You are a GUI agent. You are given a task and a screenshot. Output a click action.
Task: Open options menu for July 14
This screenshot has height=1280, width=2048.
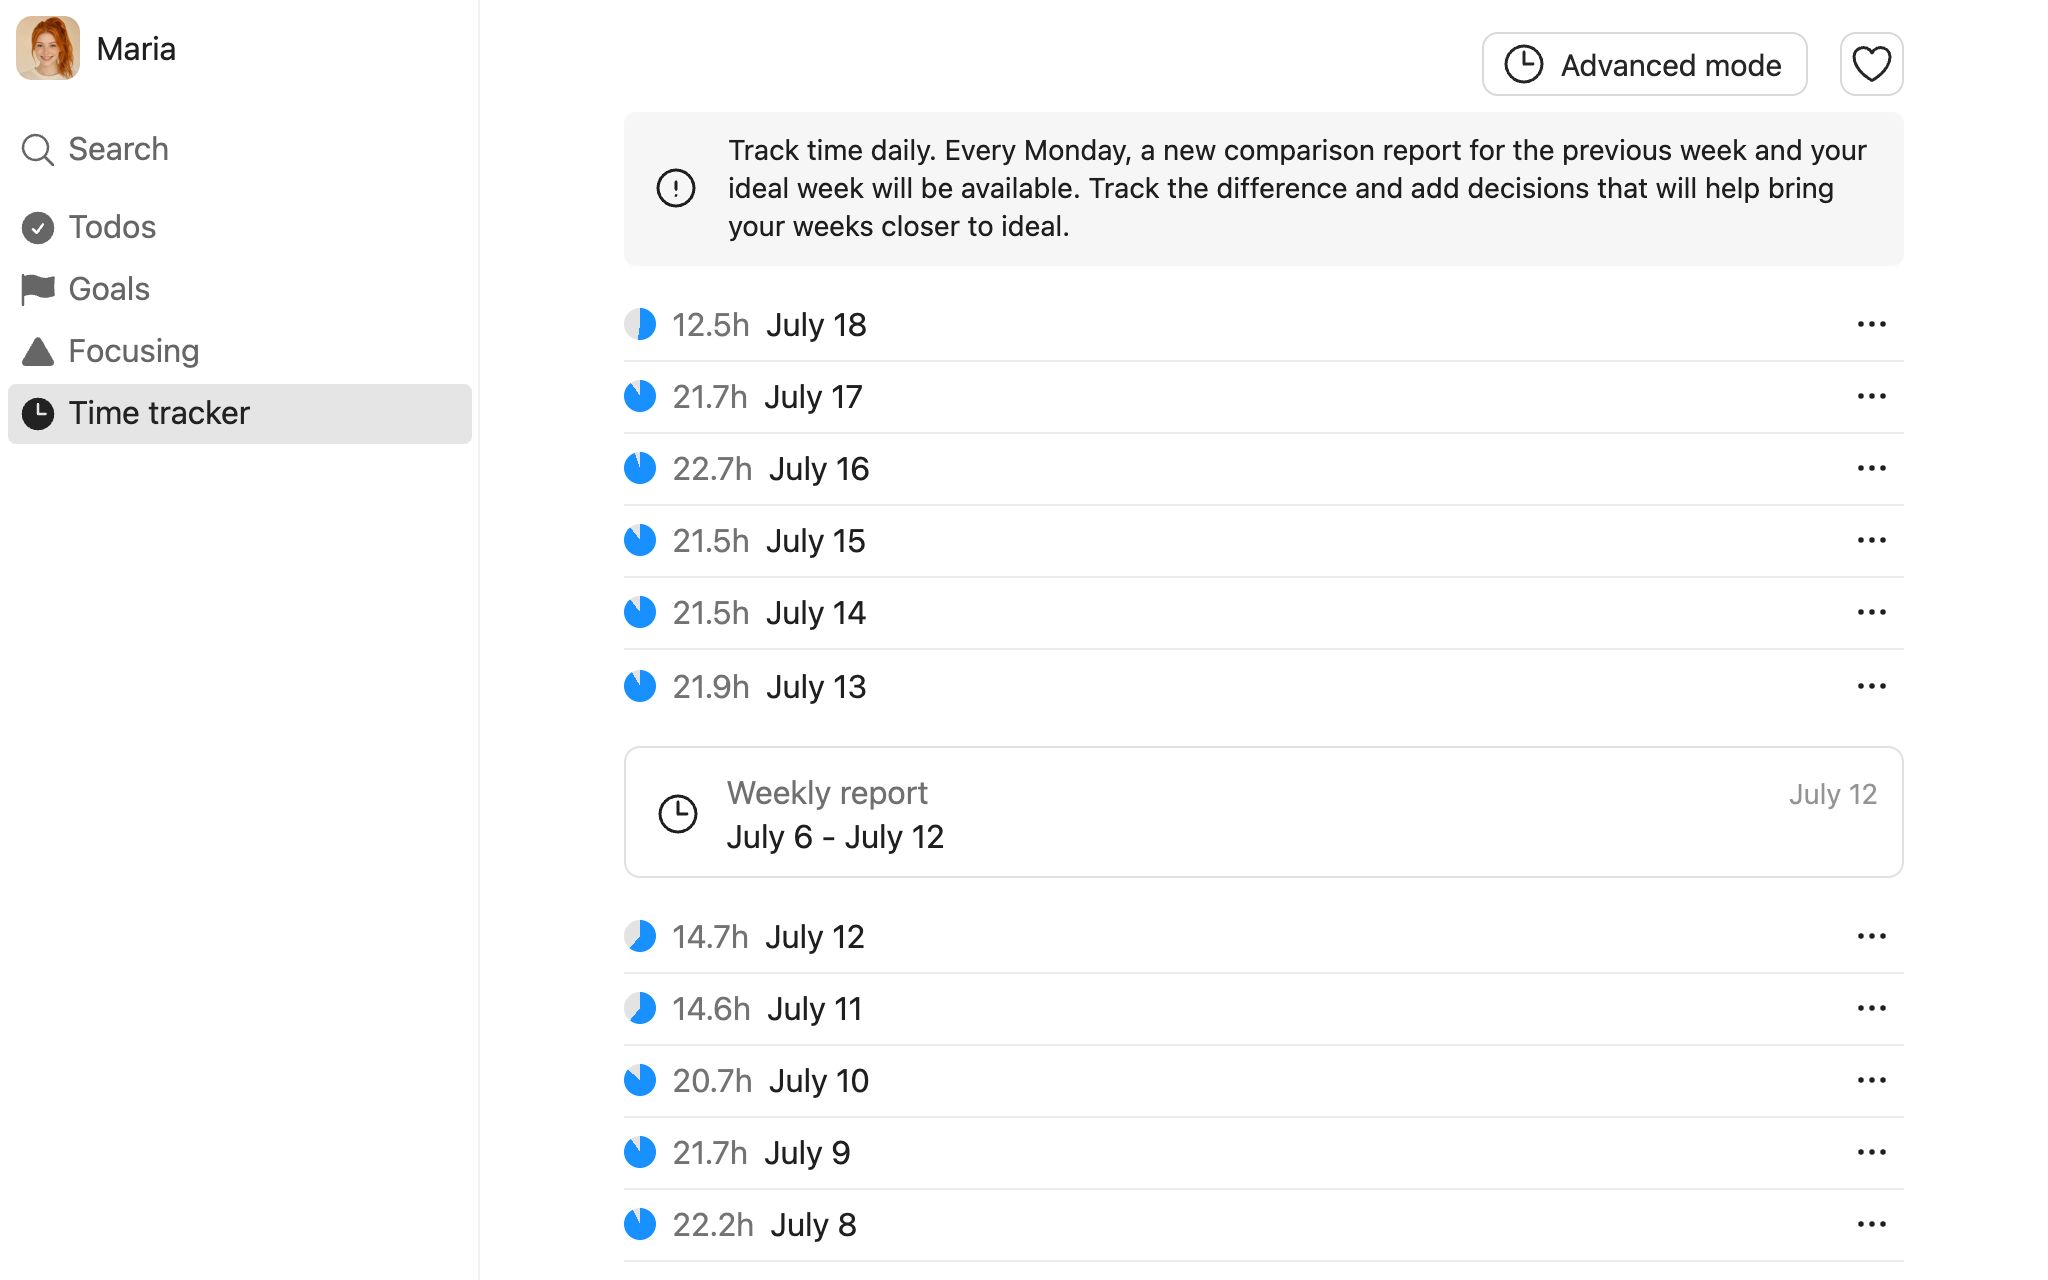pyautogui.click(x=1871, y=612)
